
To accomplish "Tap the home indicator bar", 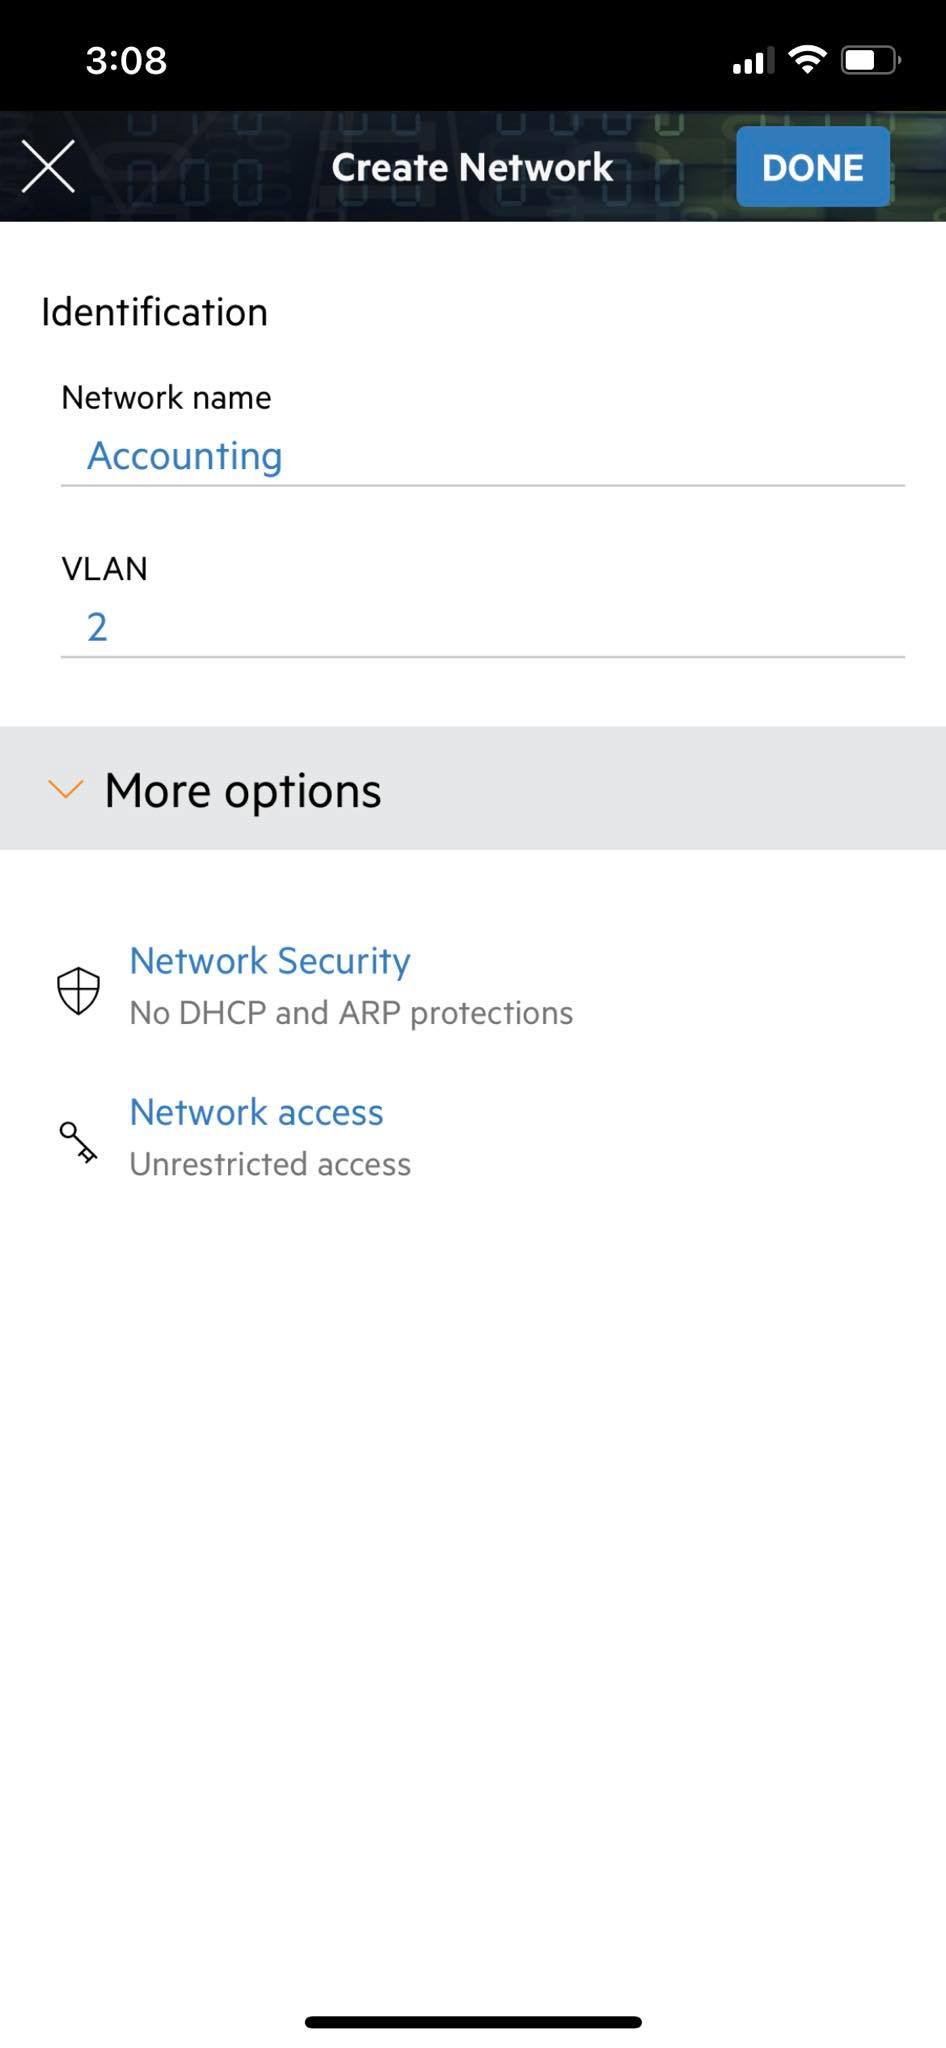I will click(x=473, y=2022).
